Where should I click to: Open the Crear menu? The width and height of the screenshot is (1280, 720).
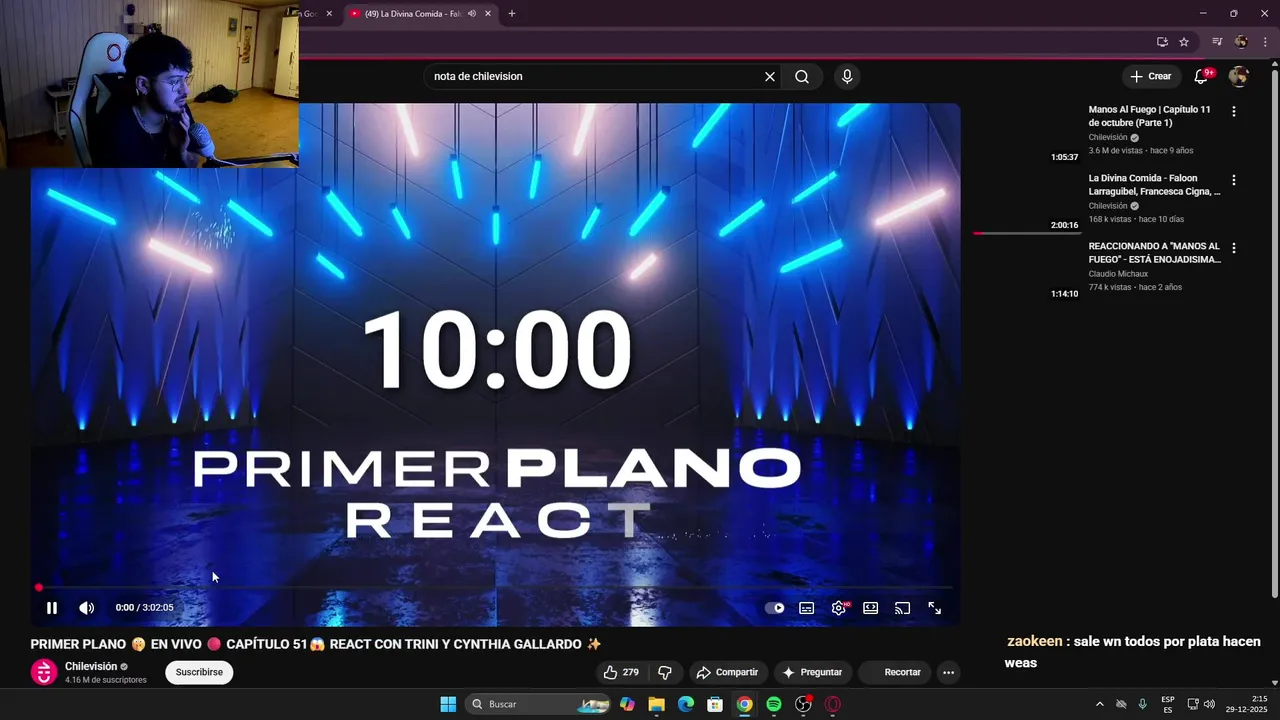tap(1151, 76)
